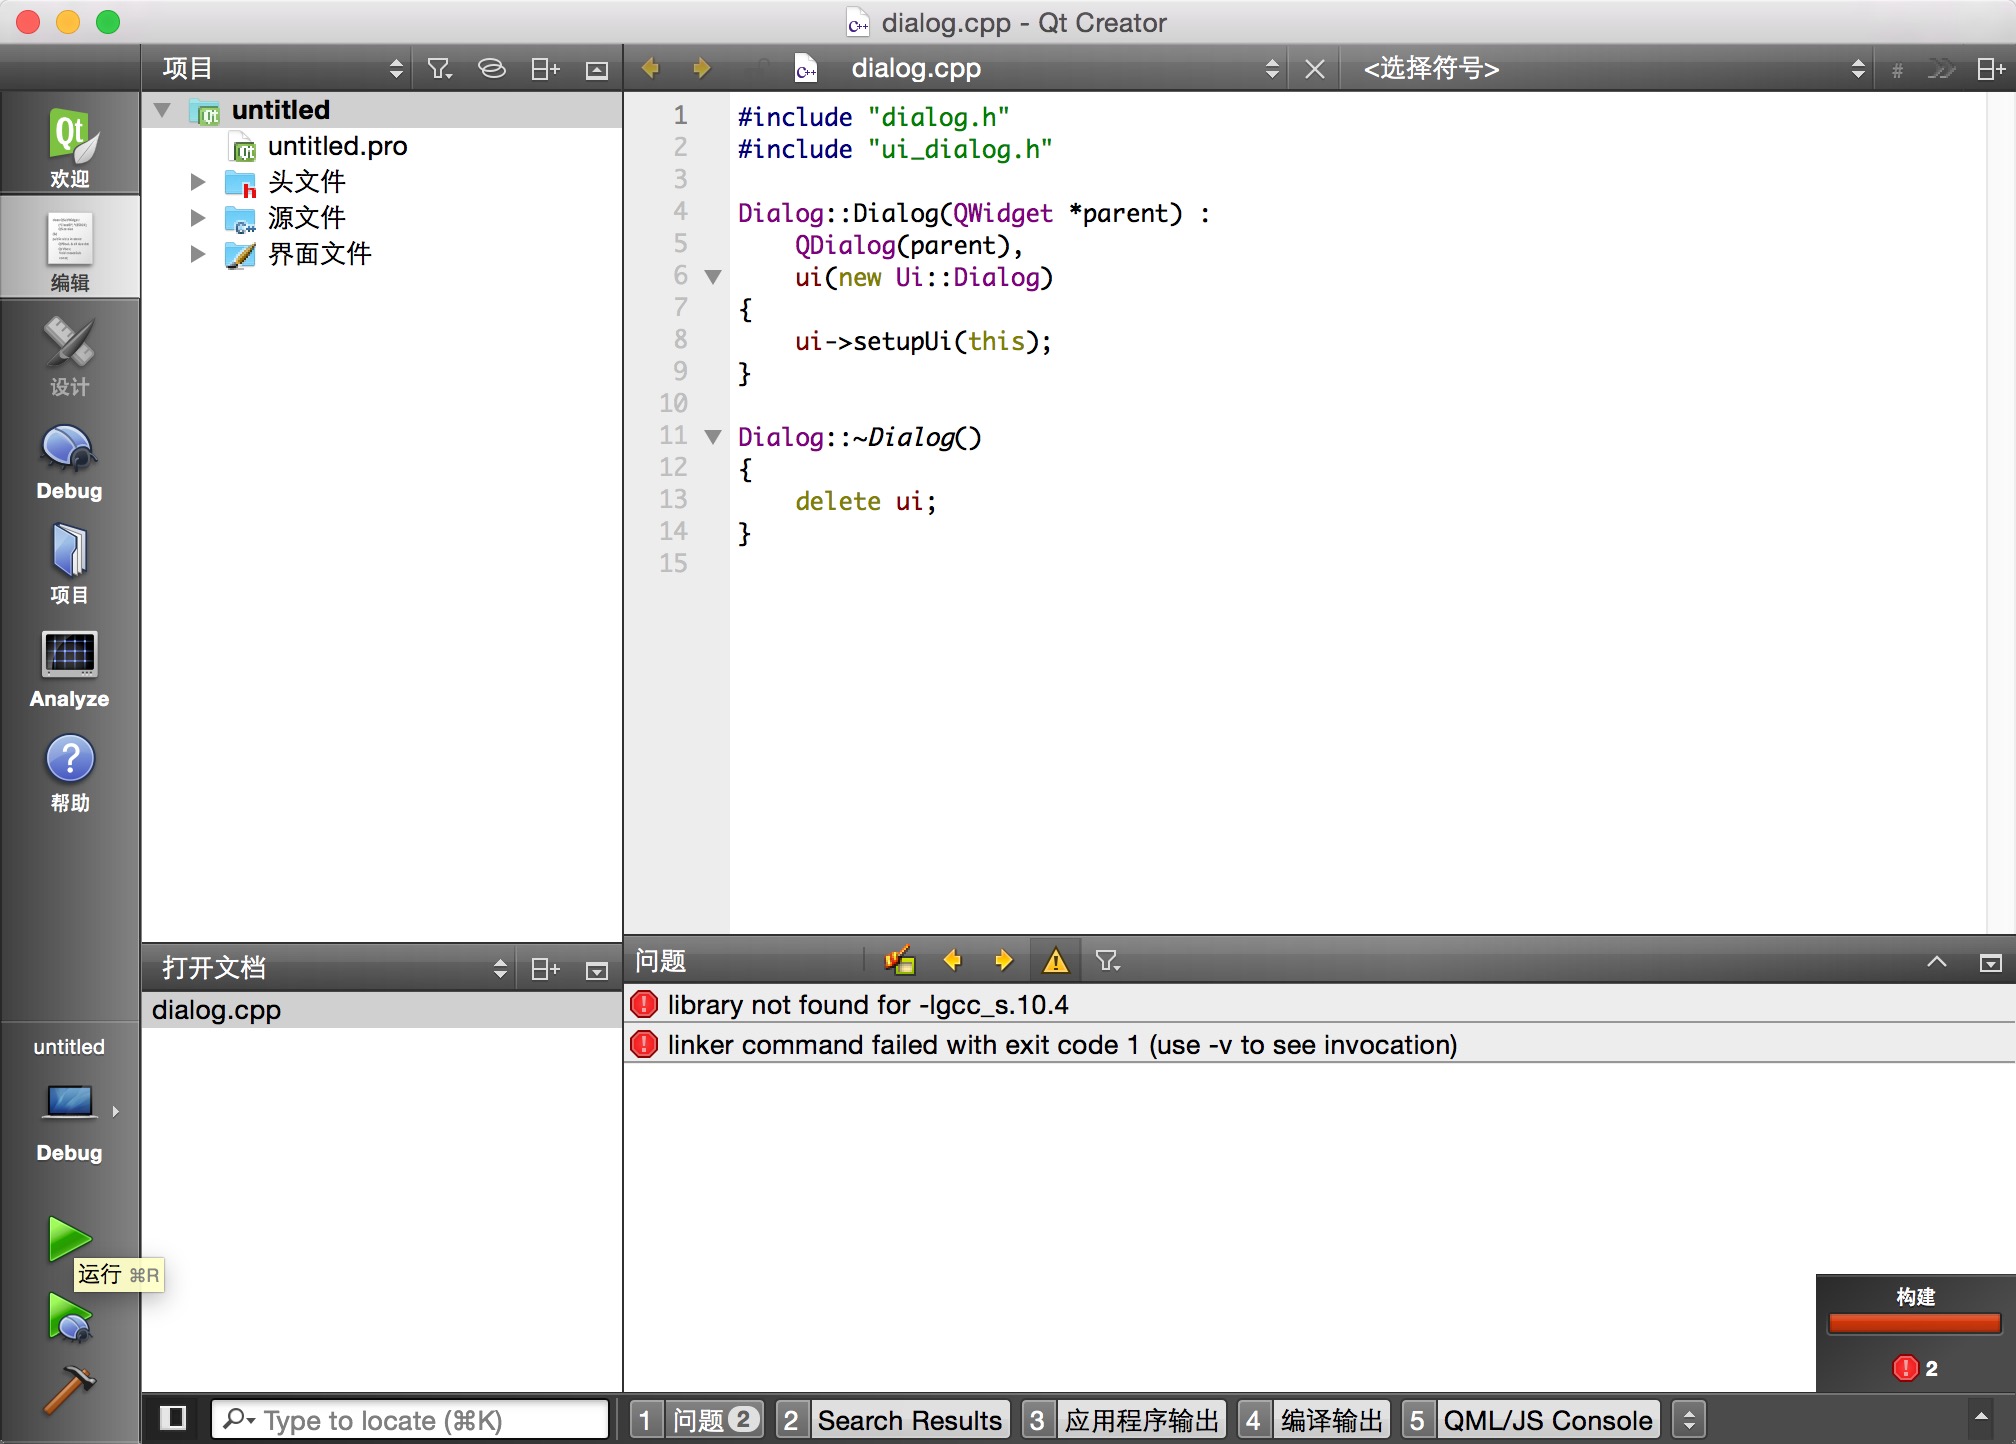
Task: Maximize the Issues output pane
Action: [1937, 962]
